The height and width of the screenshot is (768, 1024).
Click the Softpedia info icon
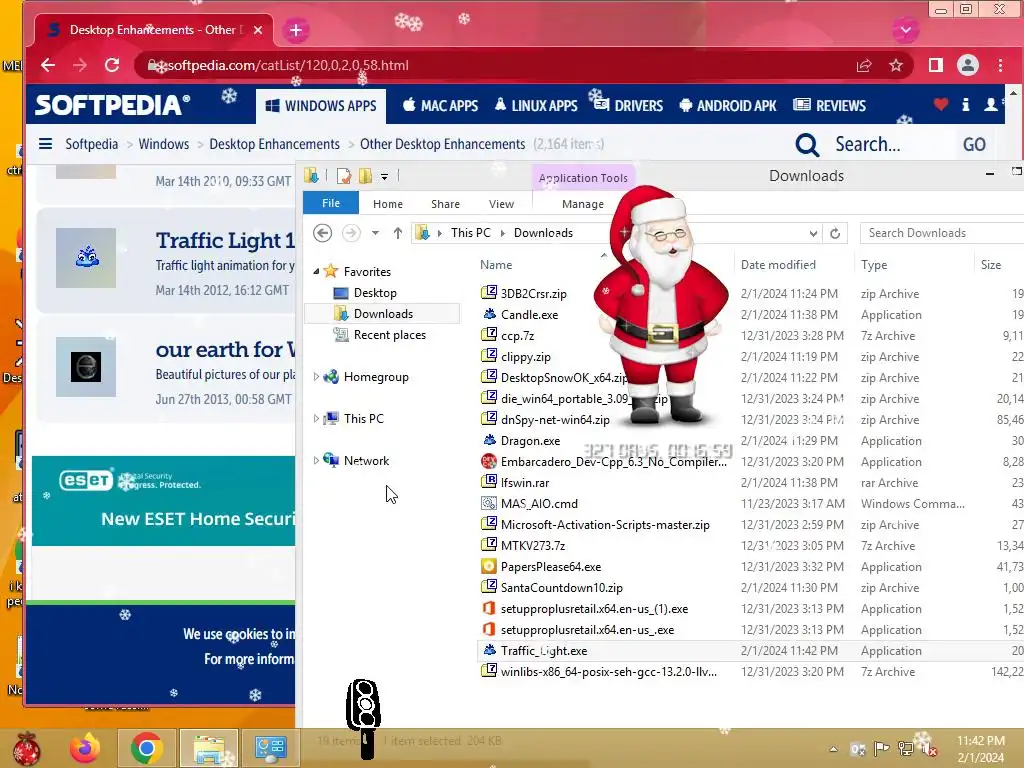pyautogui.click(x=966, y=104)
